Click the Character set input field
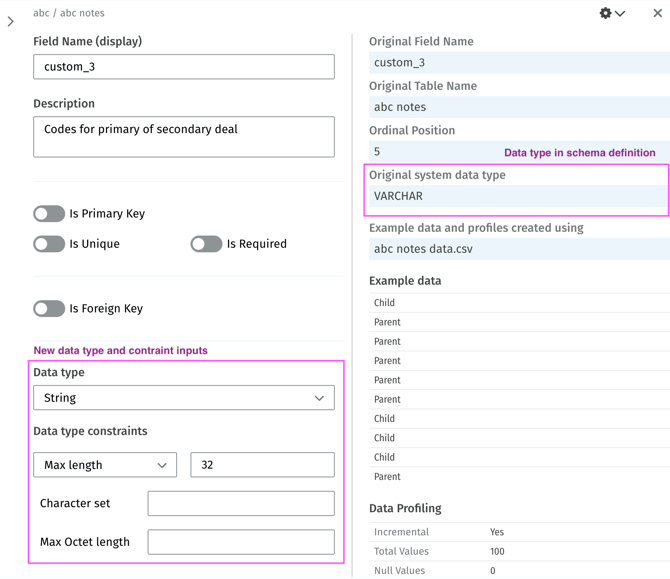The image size is (670, 579). pyautogui.click(x=241, y=503)
